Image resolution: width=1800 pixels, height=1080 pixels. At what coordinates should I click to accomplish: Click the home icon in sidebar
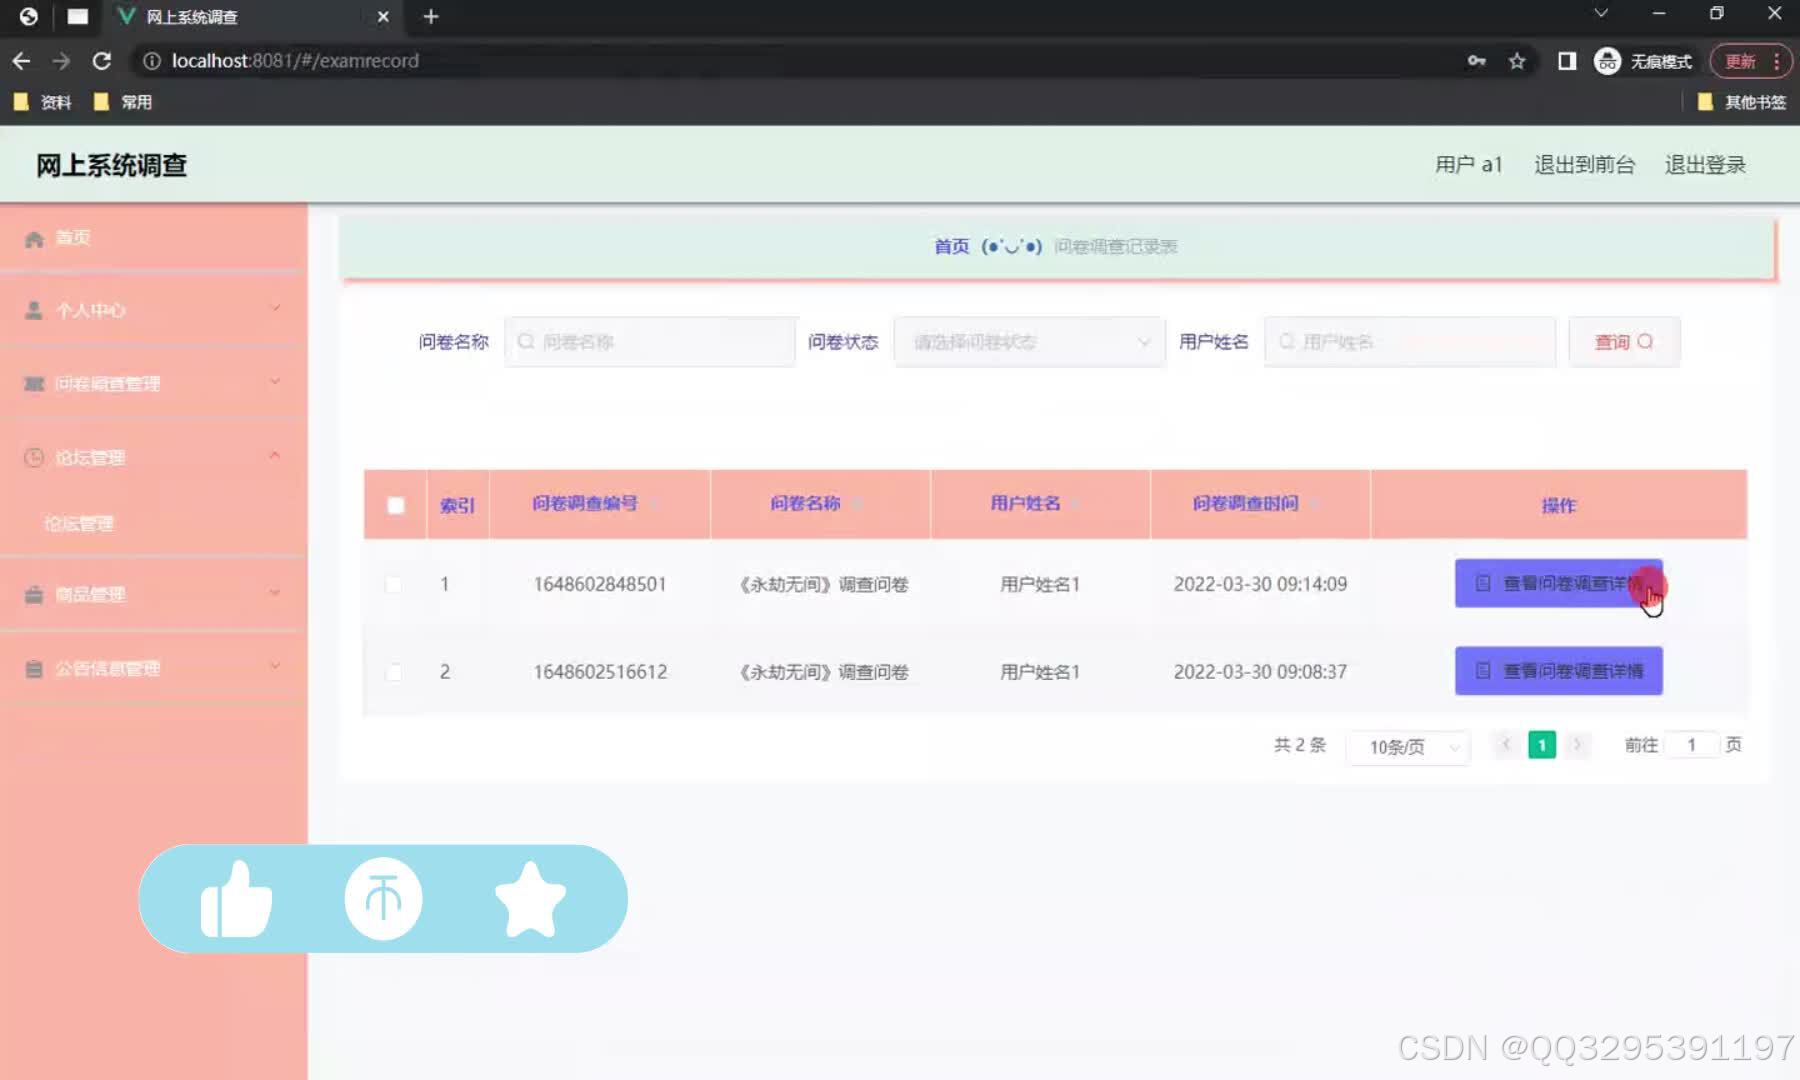34,238
